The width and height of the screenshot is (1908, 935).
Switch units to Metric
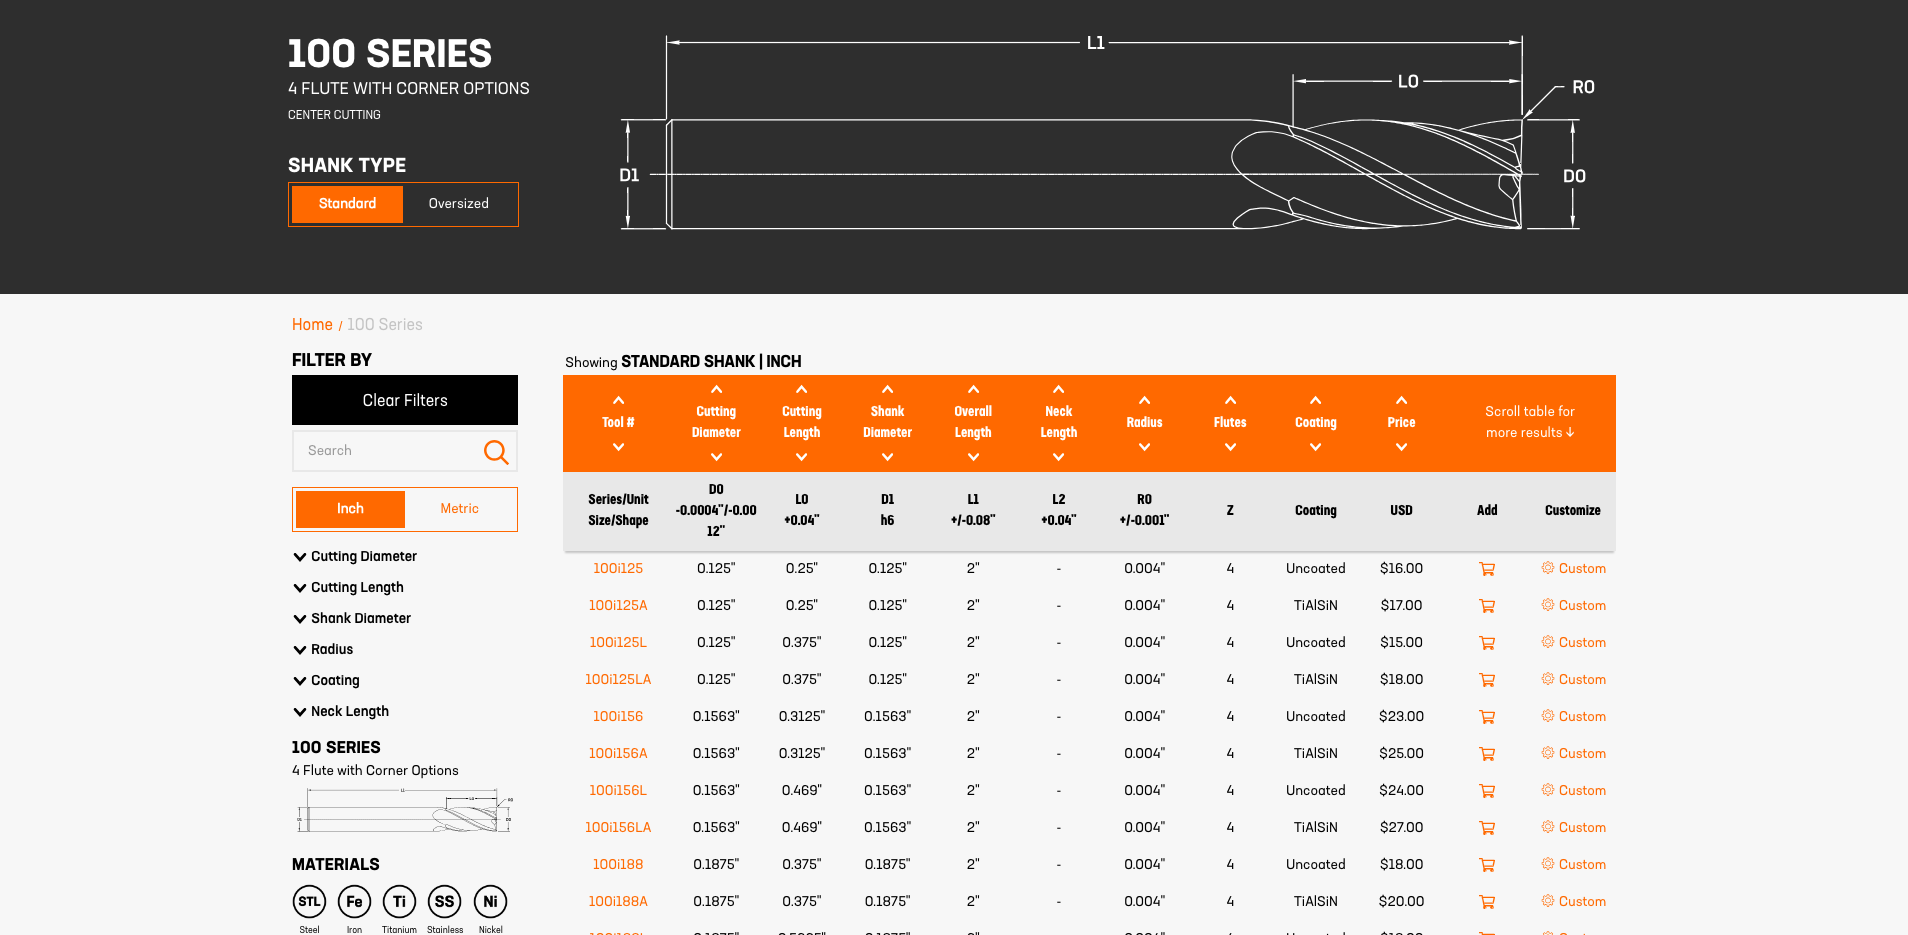(460, 509)
